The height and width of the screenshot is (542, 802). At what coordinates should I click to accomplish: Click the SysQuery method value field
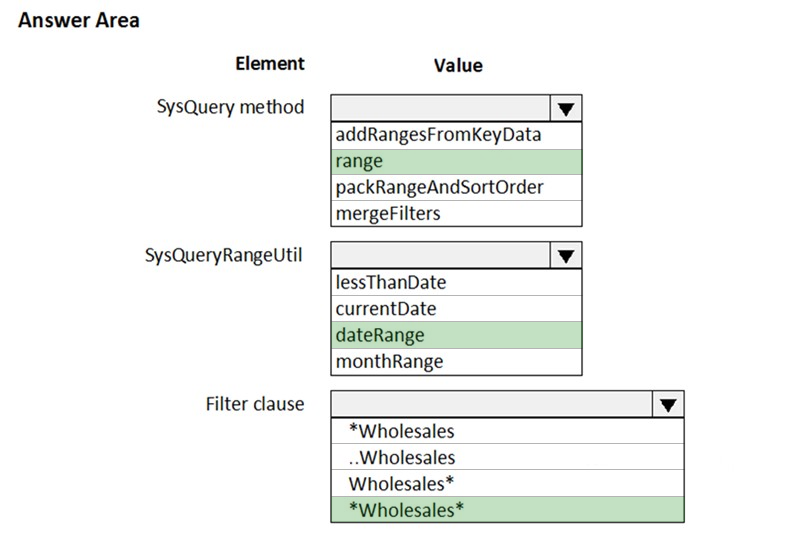(x=440, y=109)
